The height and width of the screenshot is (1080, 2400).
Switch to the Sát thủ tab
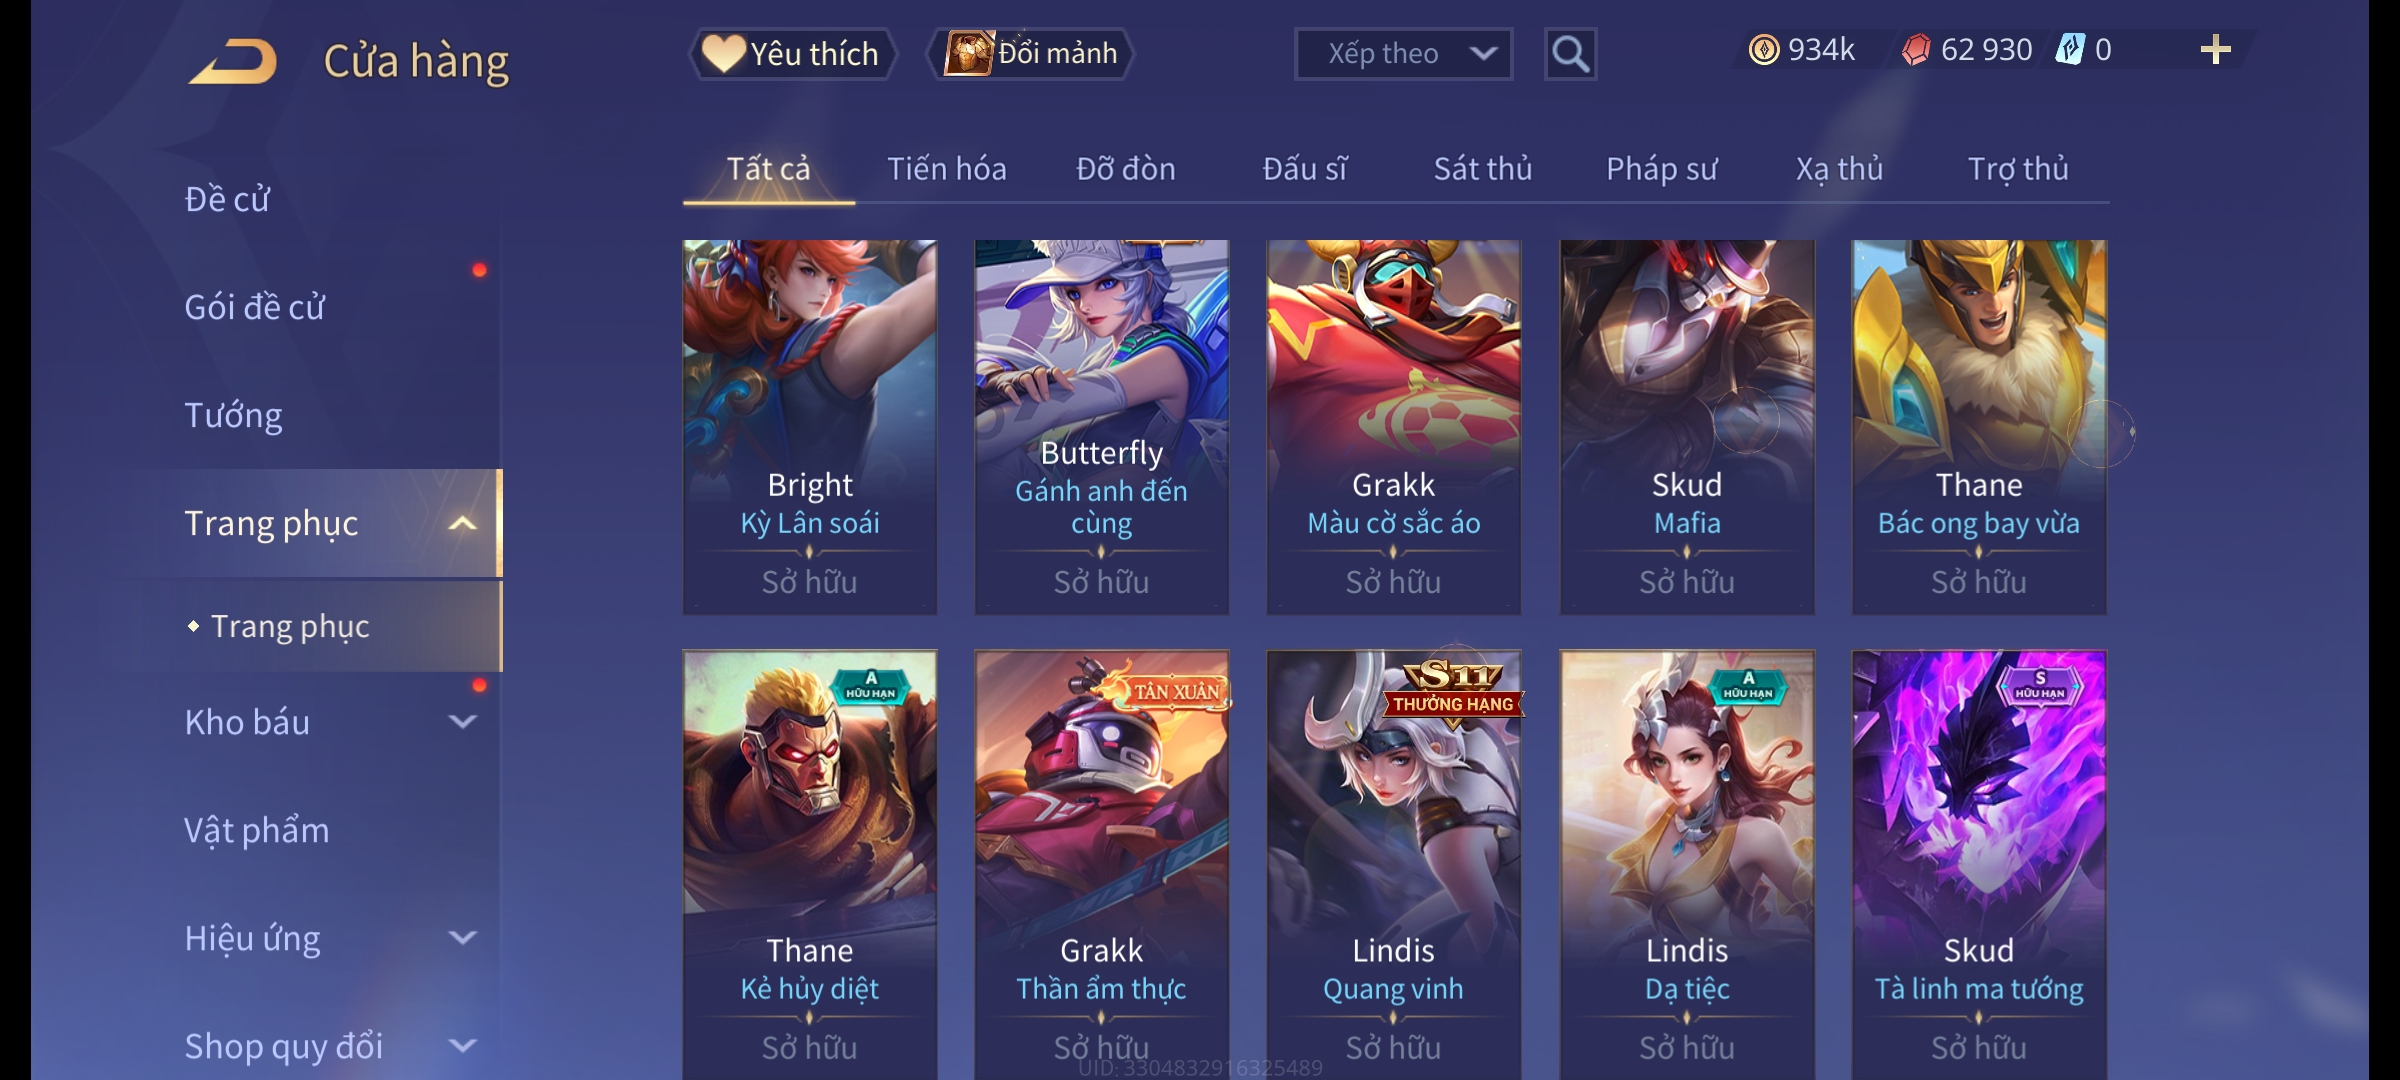coord(1483,169)
